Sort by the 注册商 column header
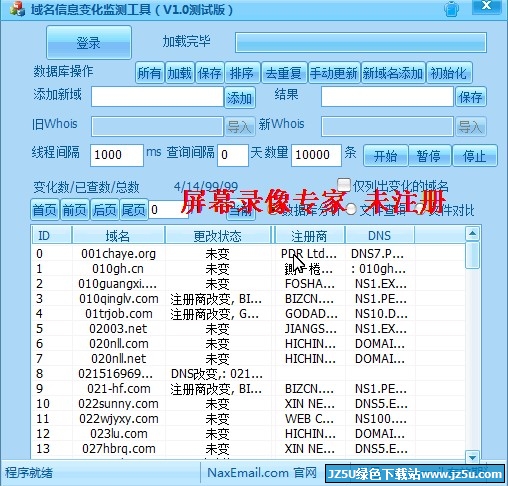Image resolution: width=508 pixels, height=486 pixels. point(310,236)
